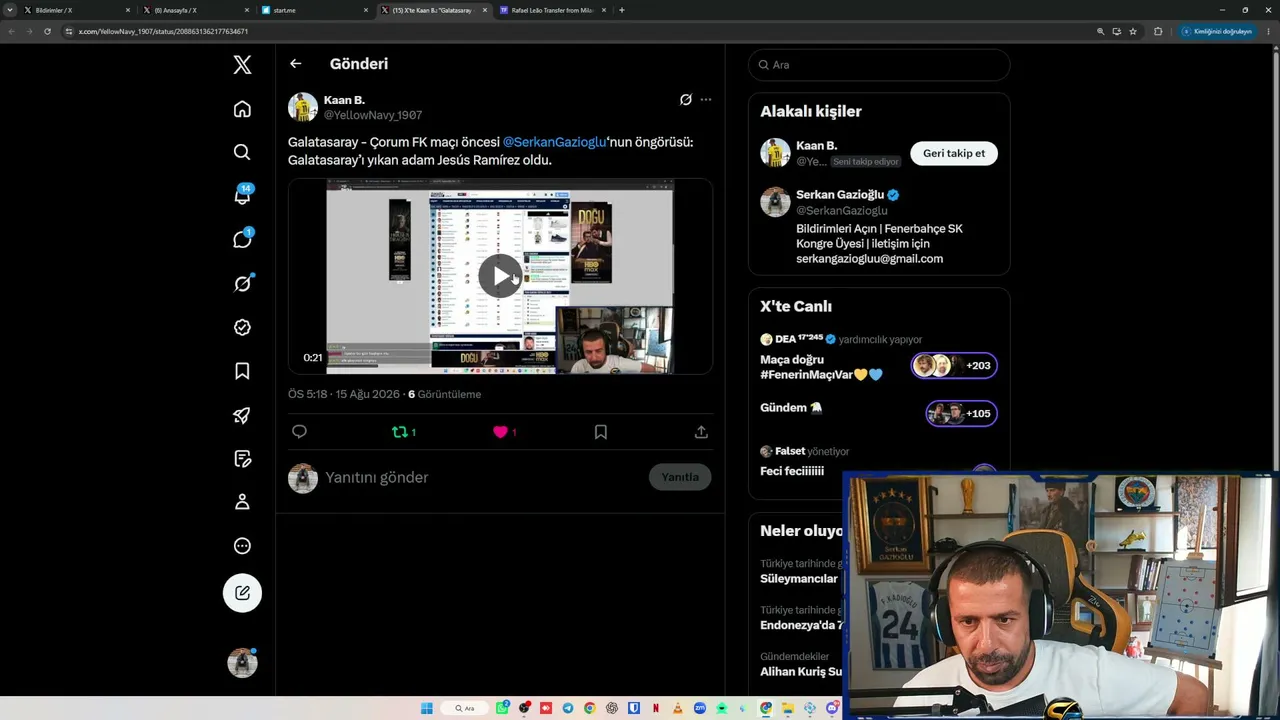Open Serkan Gazioğlu's profile in Alakalı kişiler
Screen dimensions: 1280x720
[841, 195]
